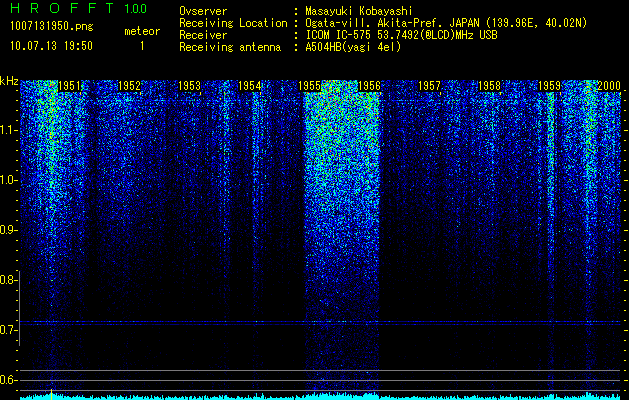Click the Ovserver field label

coord(203,11)
